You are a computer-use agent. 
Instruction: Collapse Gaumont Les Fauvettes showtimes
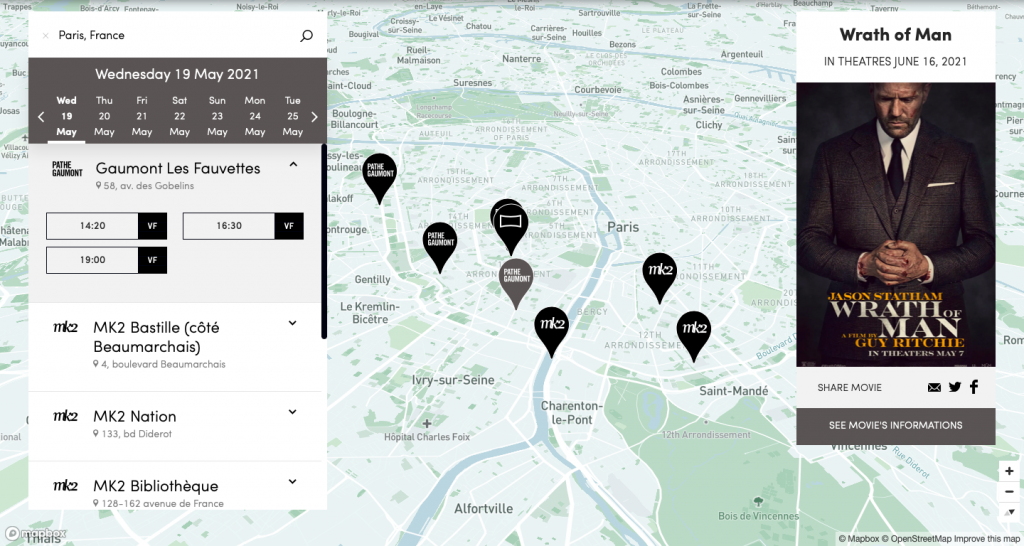pos(293,165)
